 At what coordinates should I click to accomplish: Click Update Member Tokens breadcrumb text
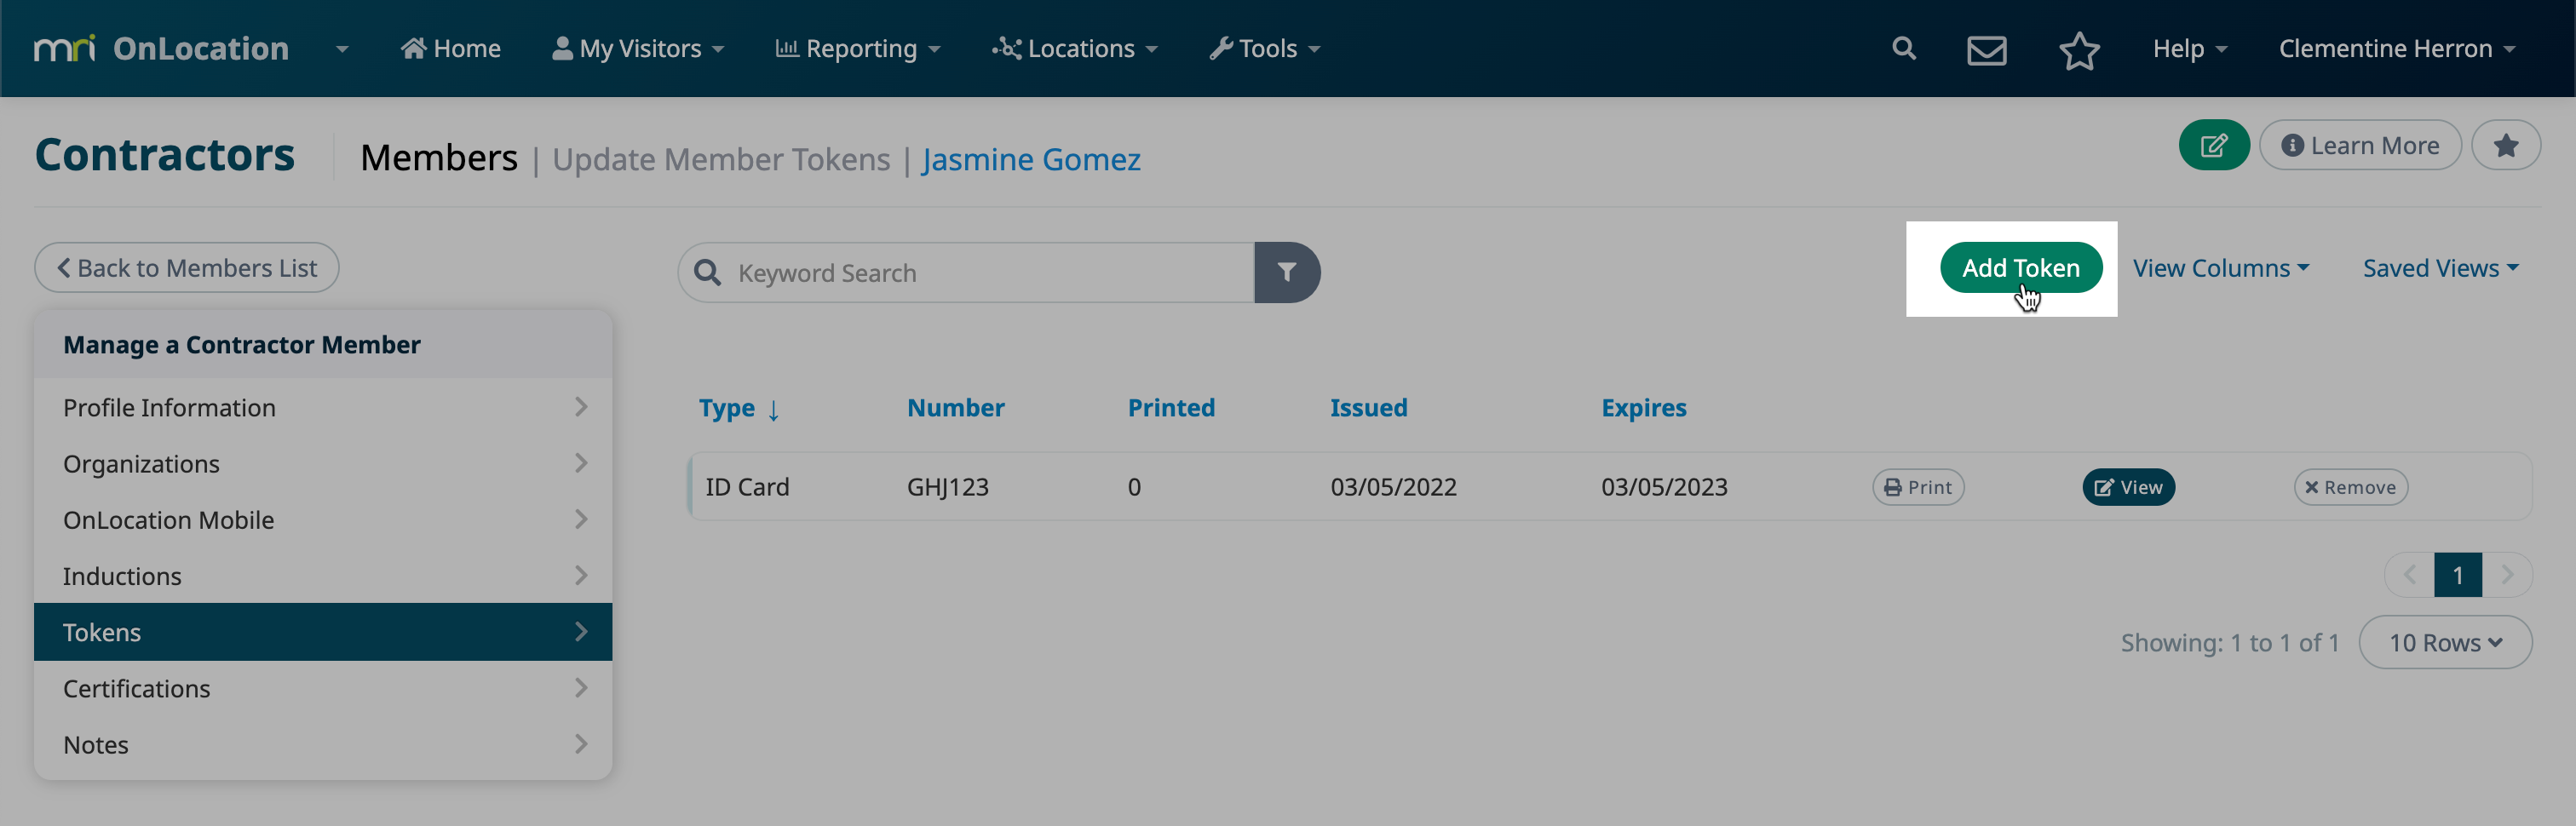[x=721, y=159]
